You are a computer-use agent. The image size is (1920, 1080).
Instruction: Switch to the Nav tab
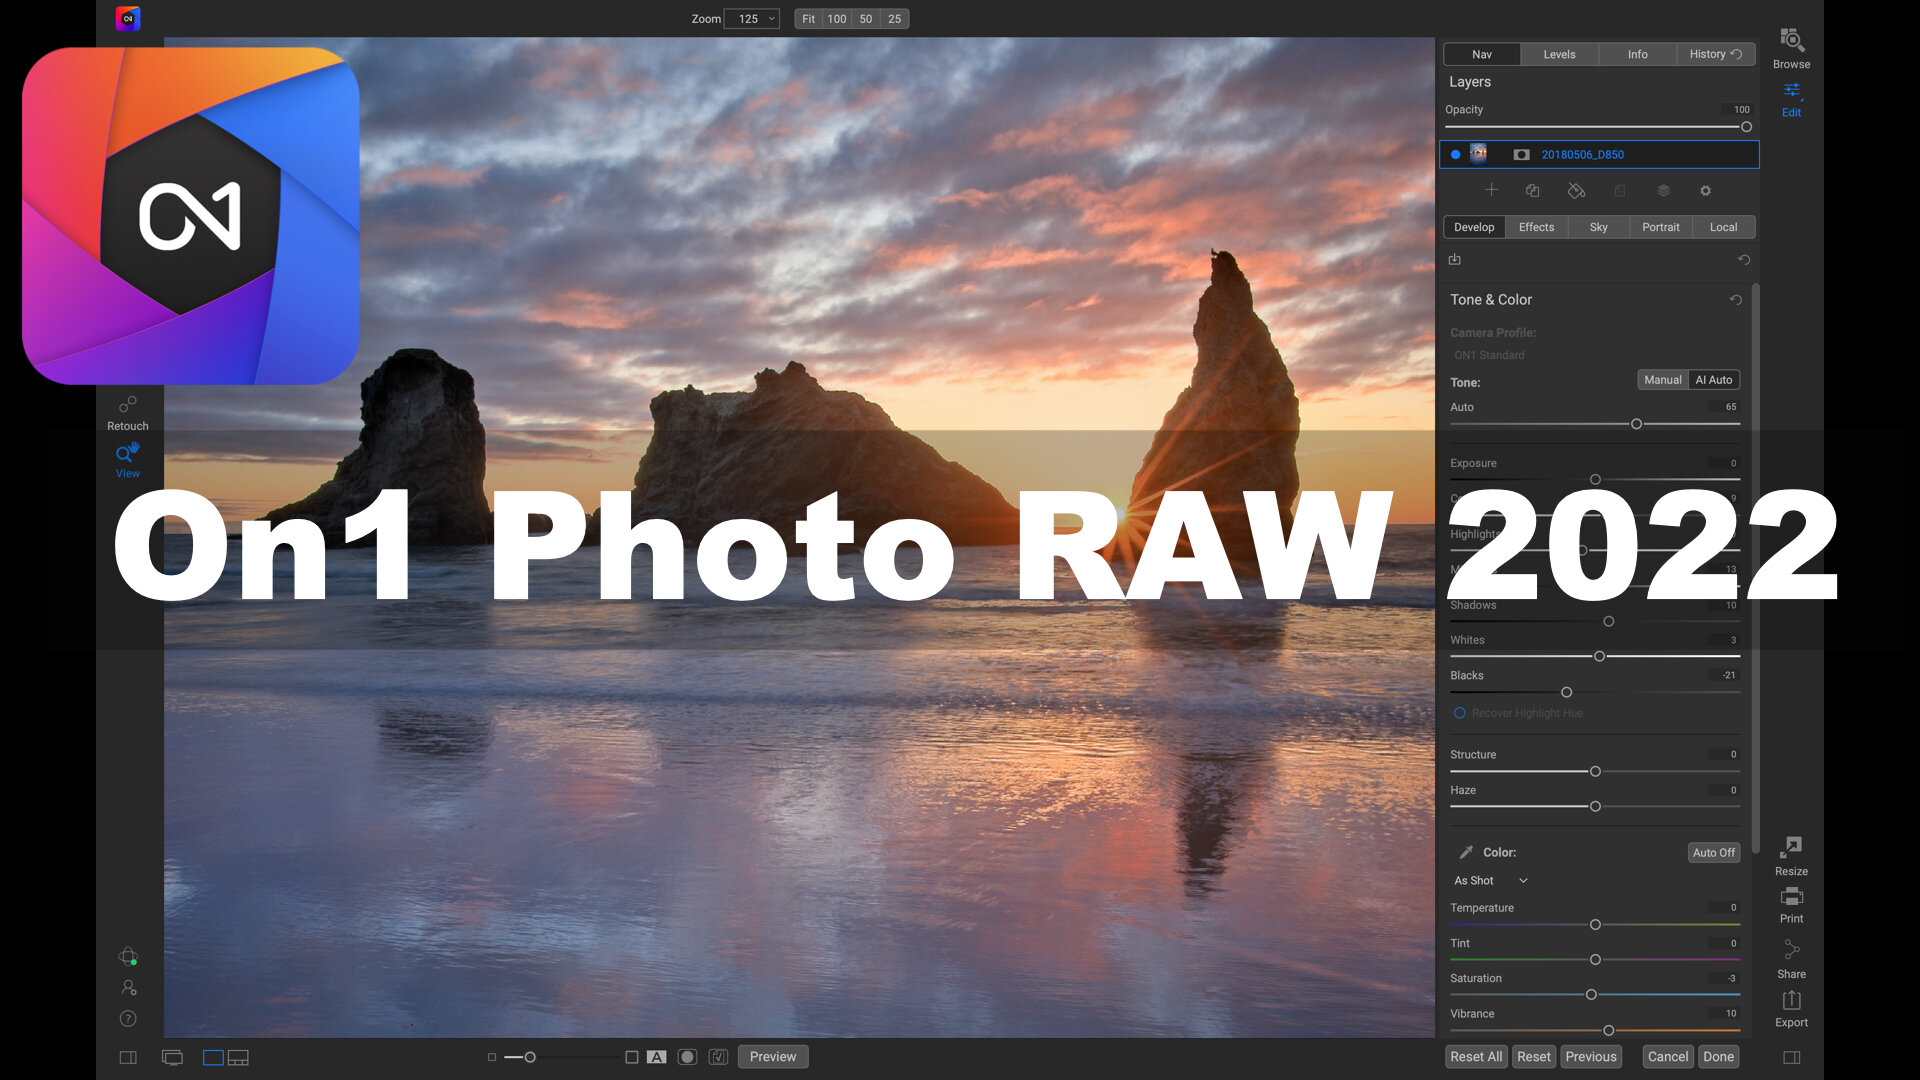coord(1482,54)
